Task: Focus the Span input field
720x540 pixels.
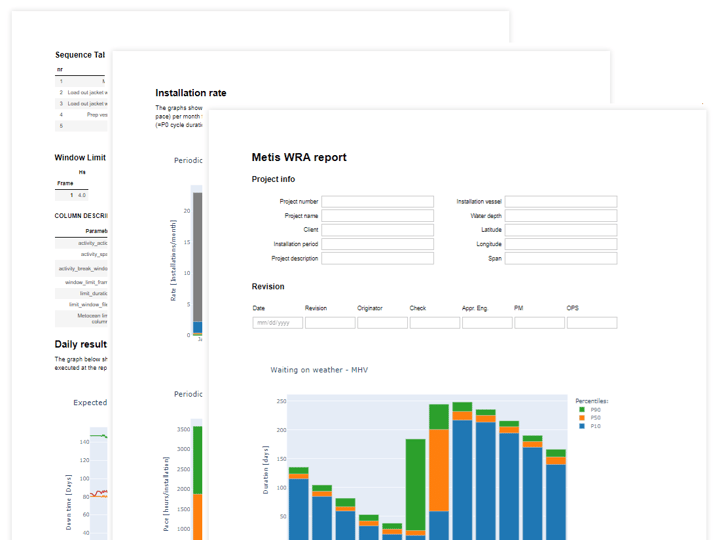Action: [x=561, y=259]
